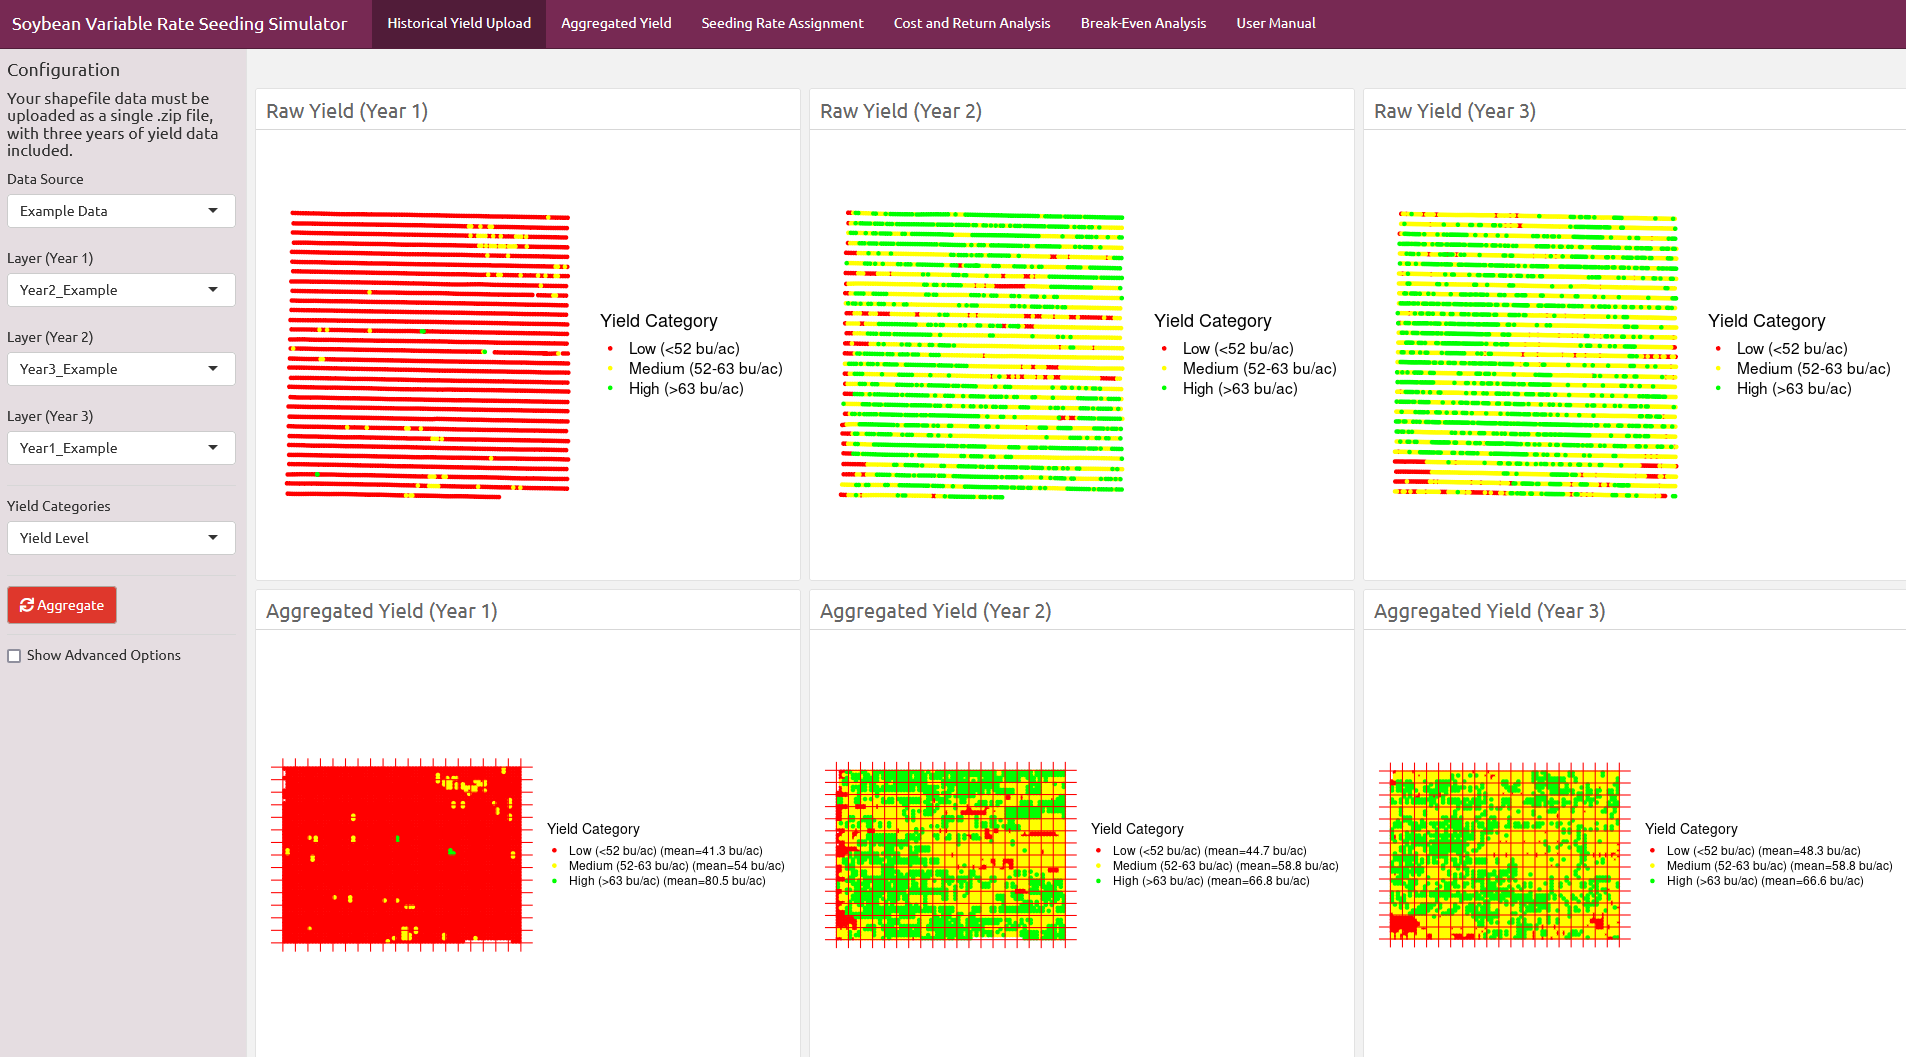
Task: Click the Aggregate refresh button
Action: click(62, 605)
